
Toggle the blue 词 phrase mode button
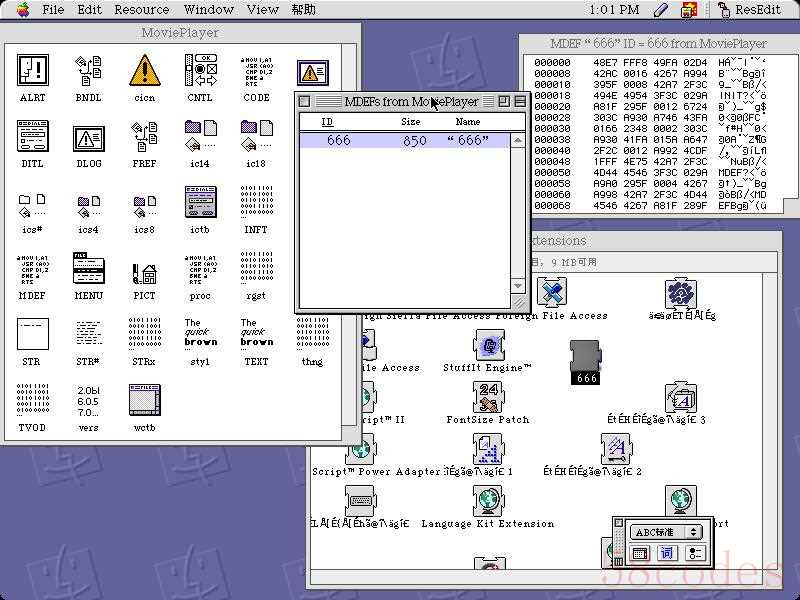668,553
